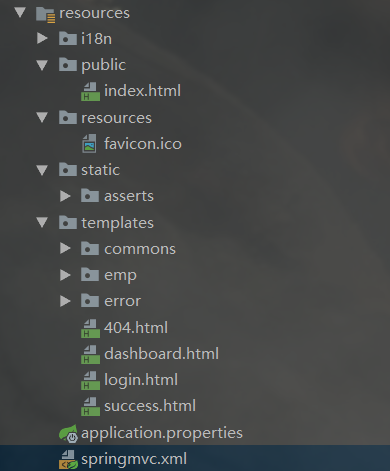
Task: Click the image file icon beside favicon.ico
Action: tap(89, 144)
